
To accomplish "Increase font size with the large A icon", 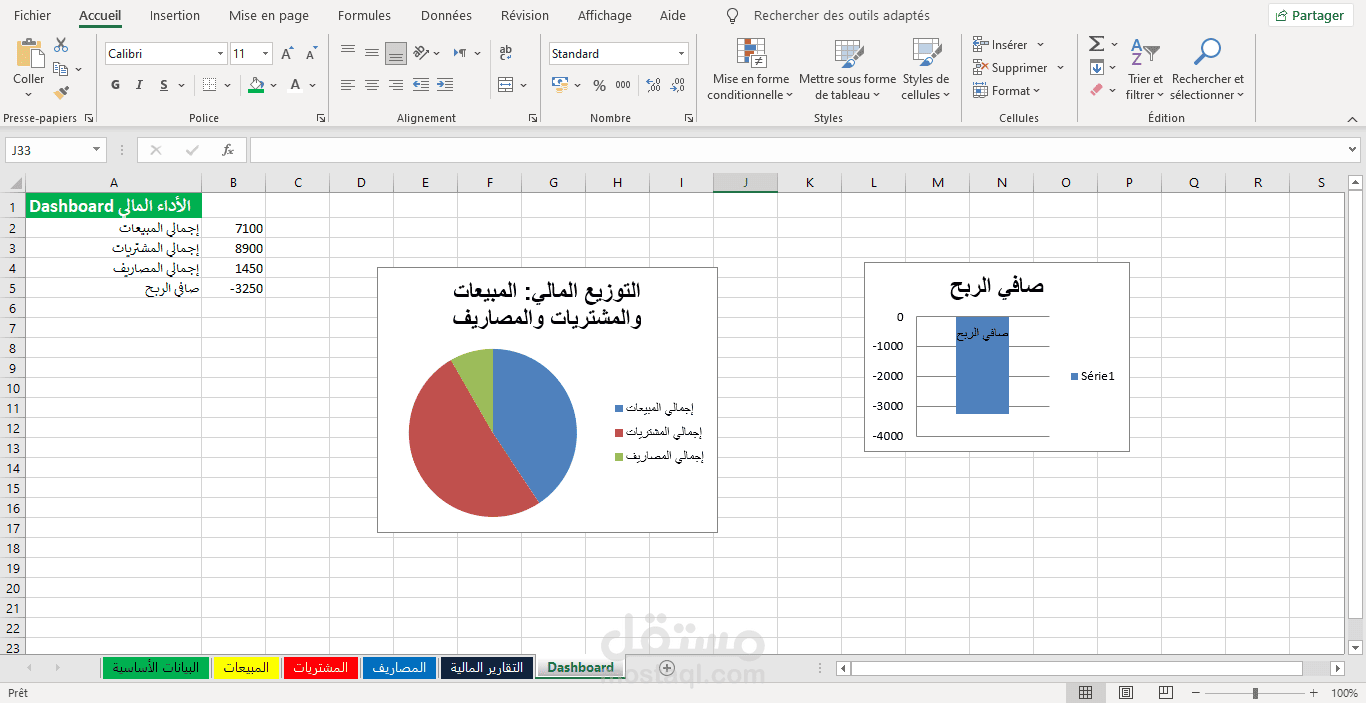I will [x=287, y=54].
